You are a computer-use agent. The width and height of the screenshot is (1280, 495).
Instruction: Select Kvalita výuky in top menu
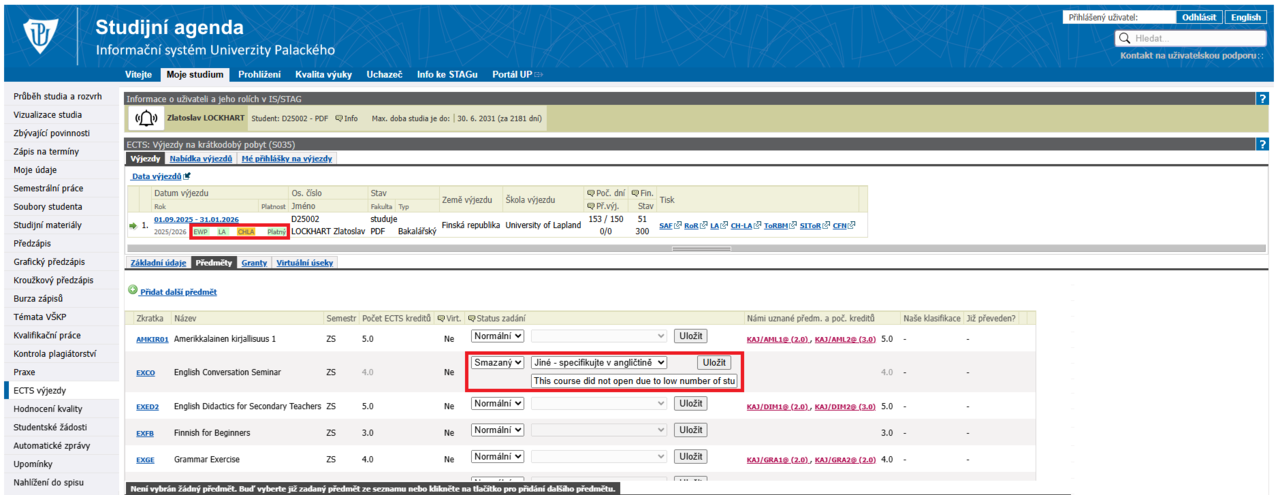pos(323,74)
